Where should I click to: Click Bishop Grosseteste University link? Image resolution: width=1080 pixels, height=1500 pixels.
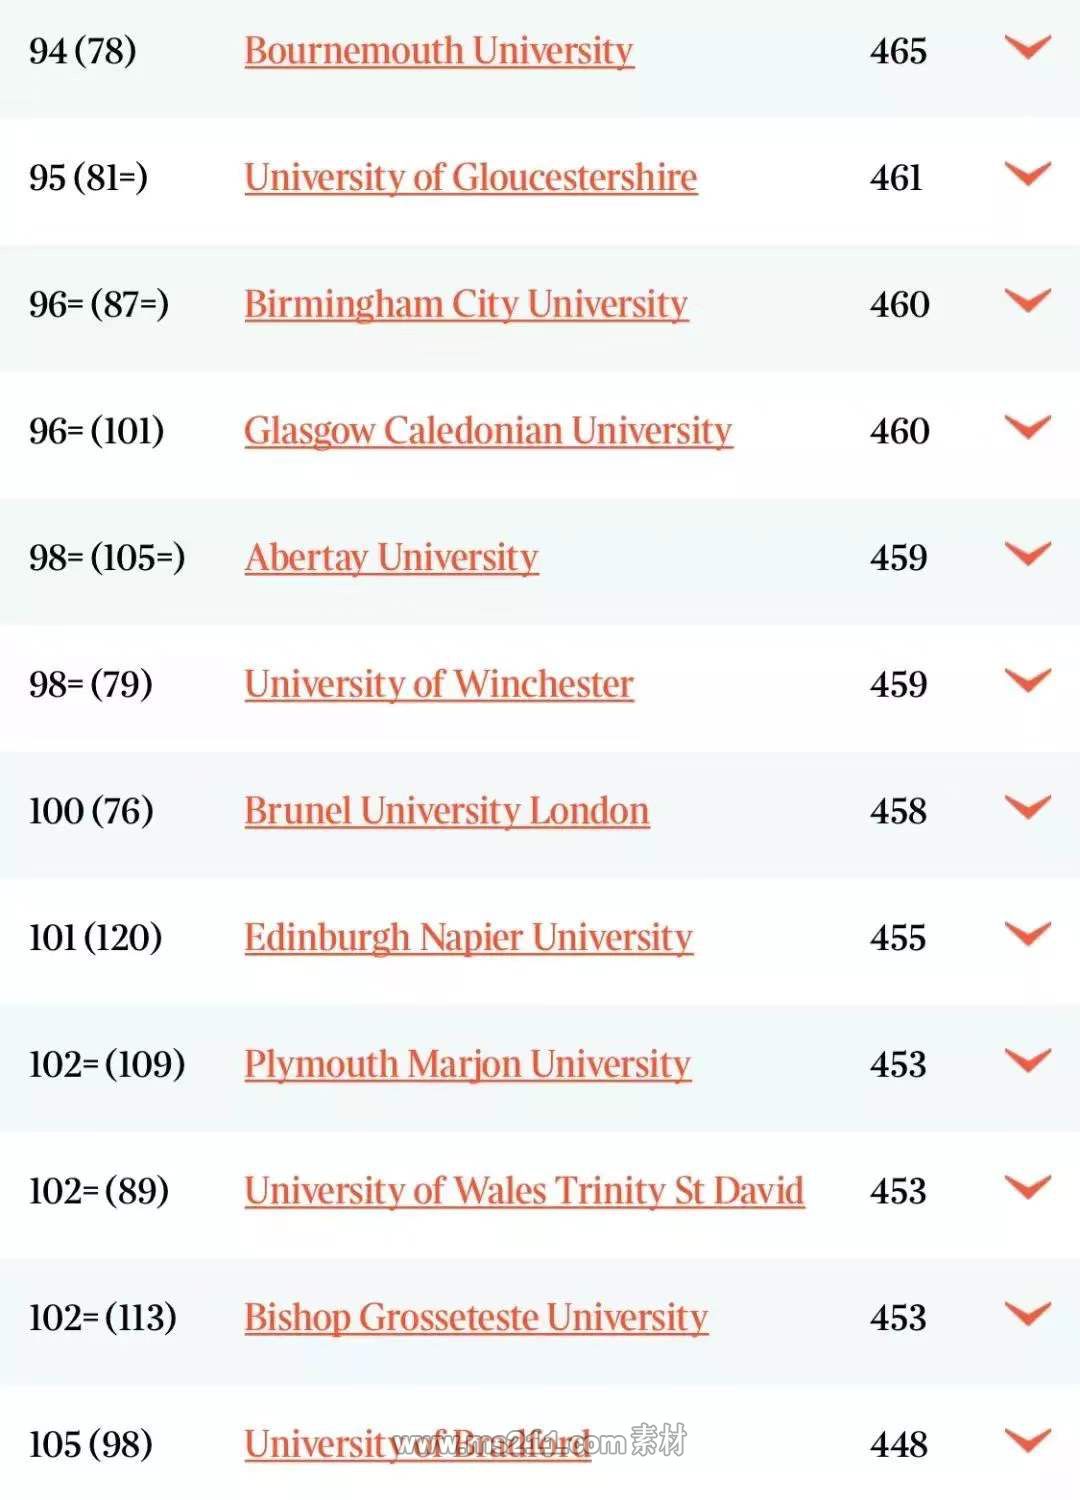coord(476,1318)
